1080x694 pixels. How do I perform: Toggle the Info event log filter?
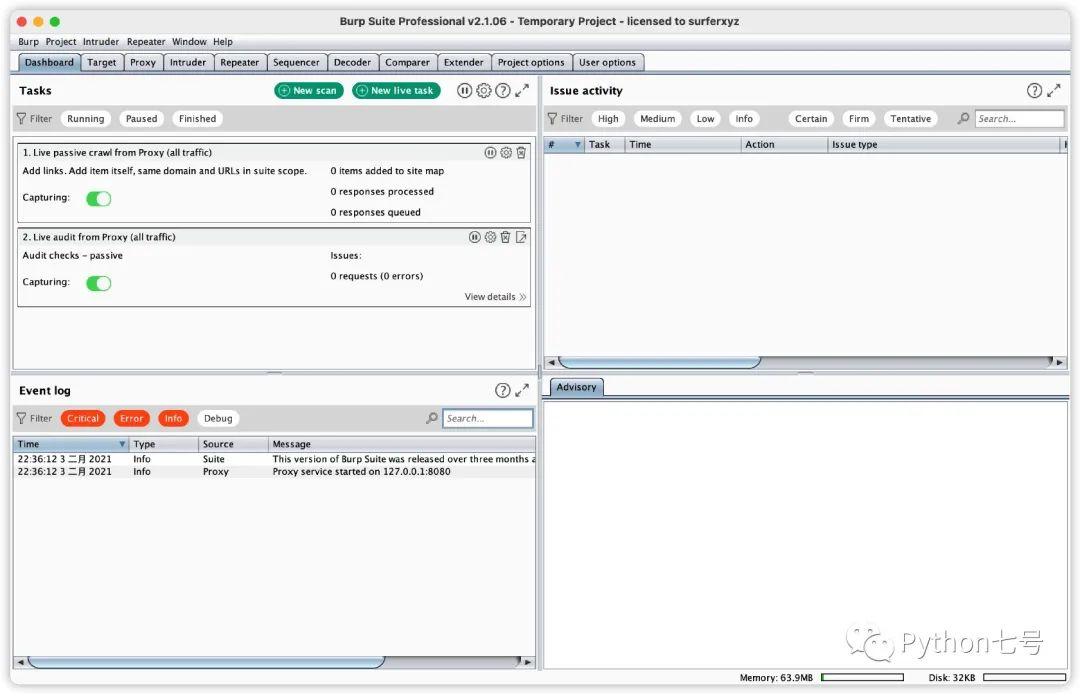click(x=173, y=418)
